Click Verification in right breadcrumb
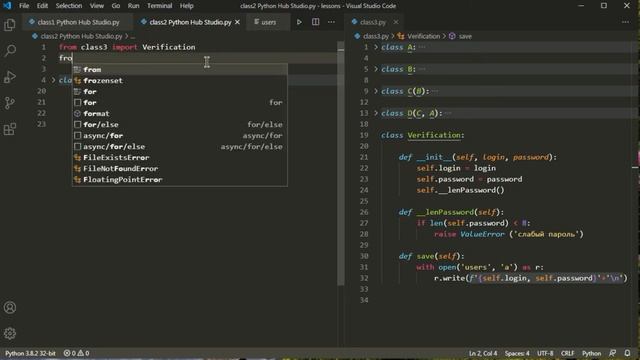640x360 pixels. click(423, 36)
